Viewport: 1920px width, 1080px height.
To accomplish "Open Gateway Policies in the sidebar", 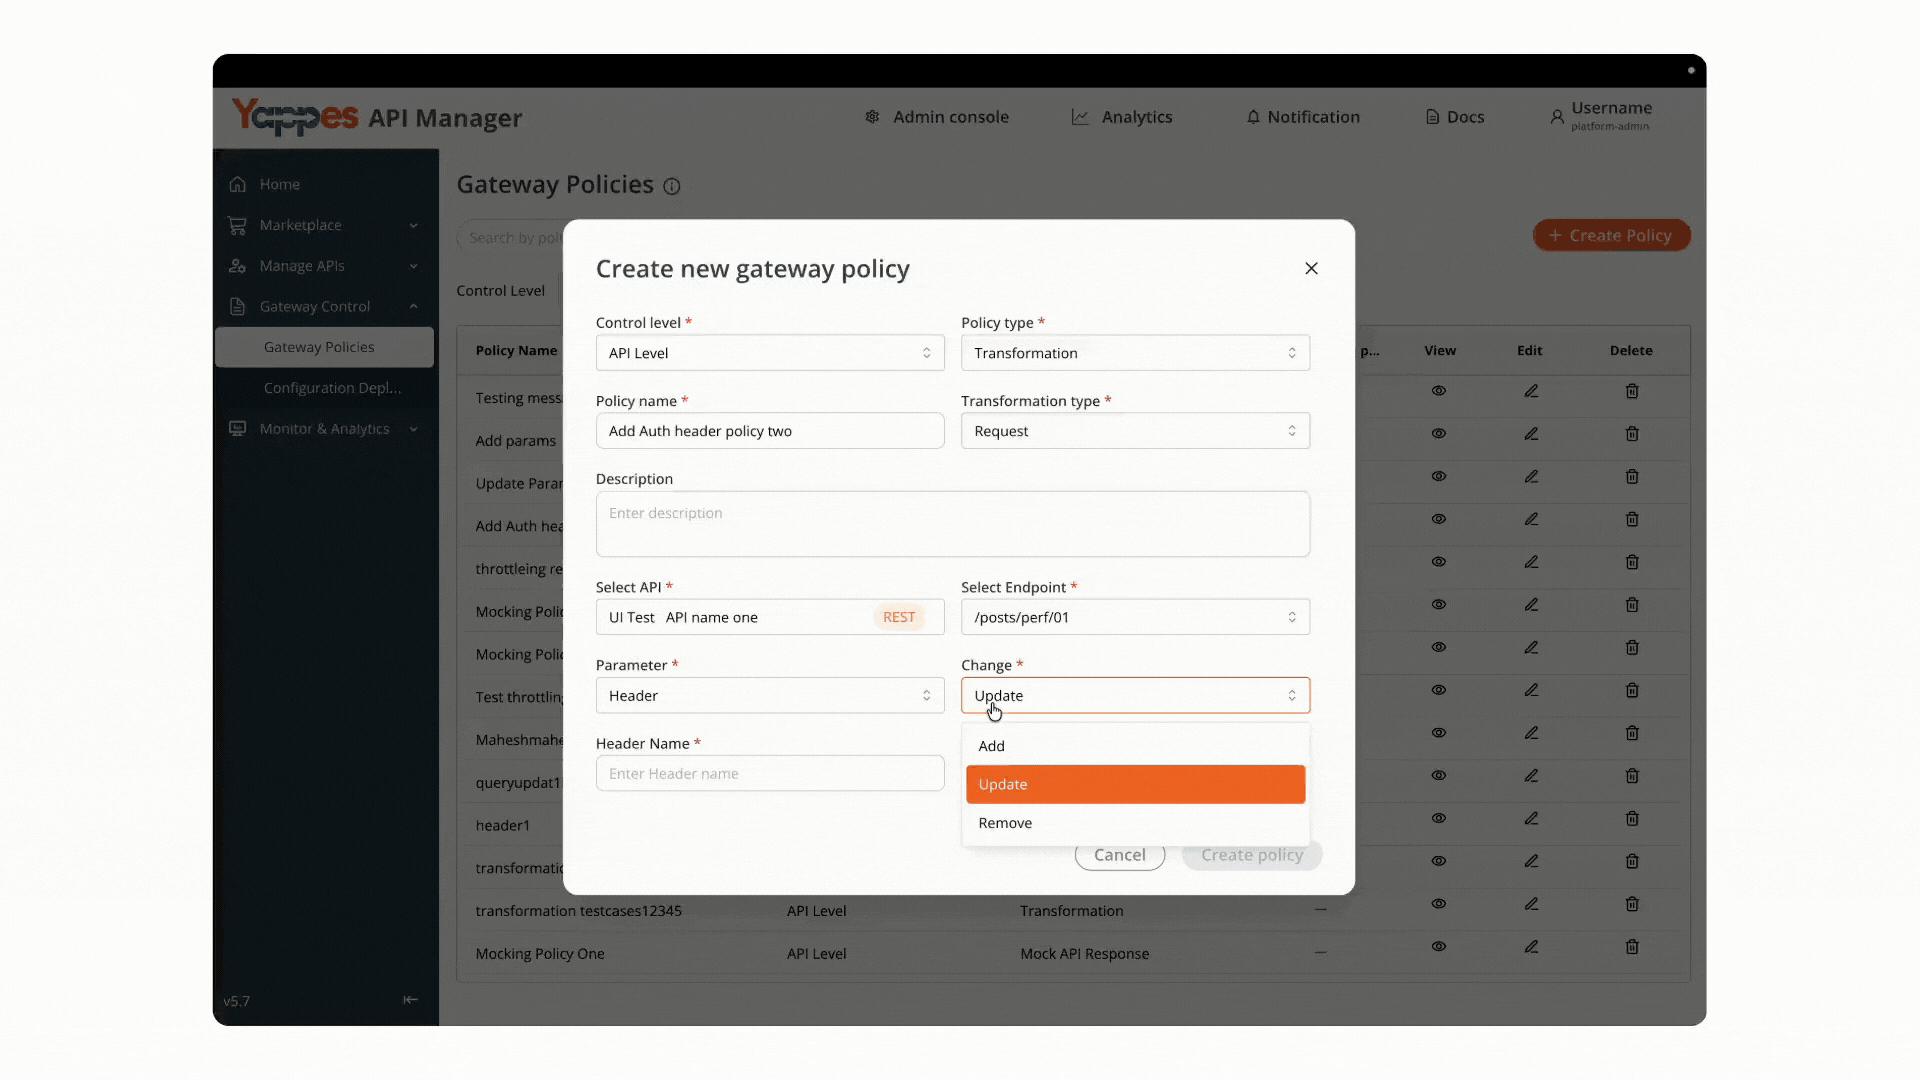I will point(324,347).
